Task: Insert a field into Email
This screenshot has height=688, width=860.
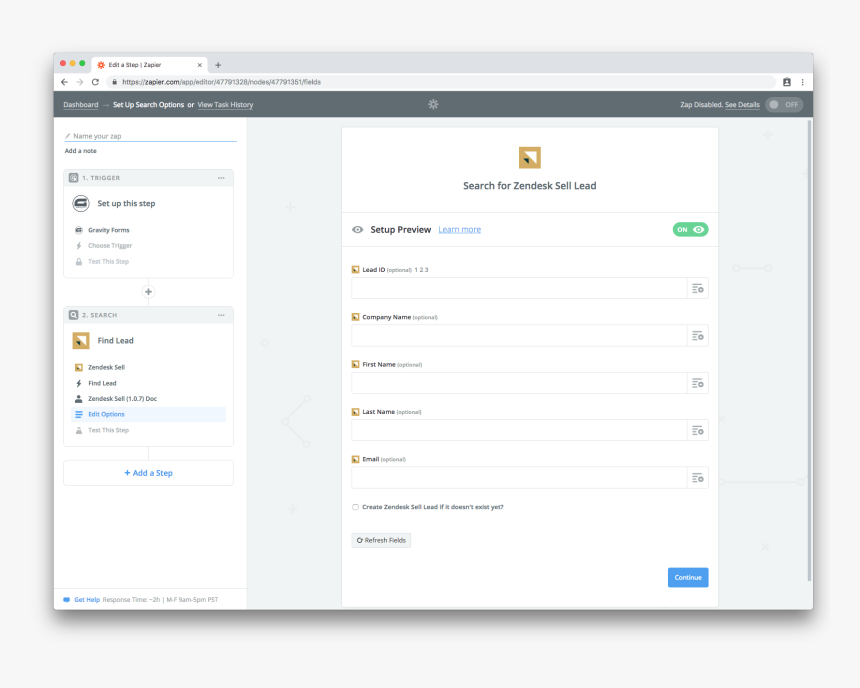Action: (x=698, y=478)
